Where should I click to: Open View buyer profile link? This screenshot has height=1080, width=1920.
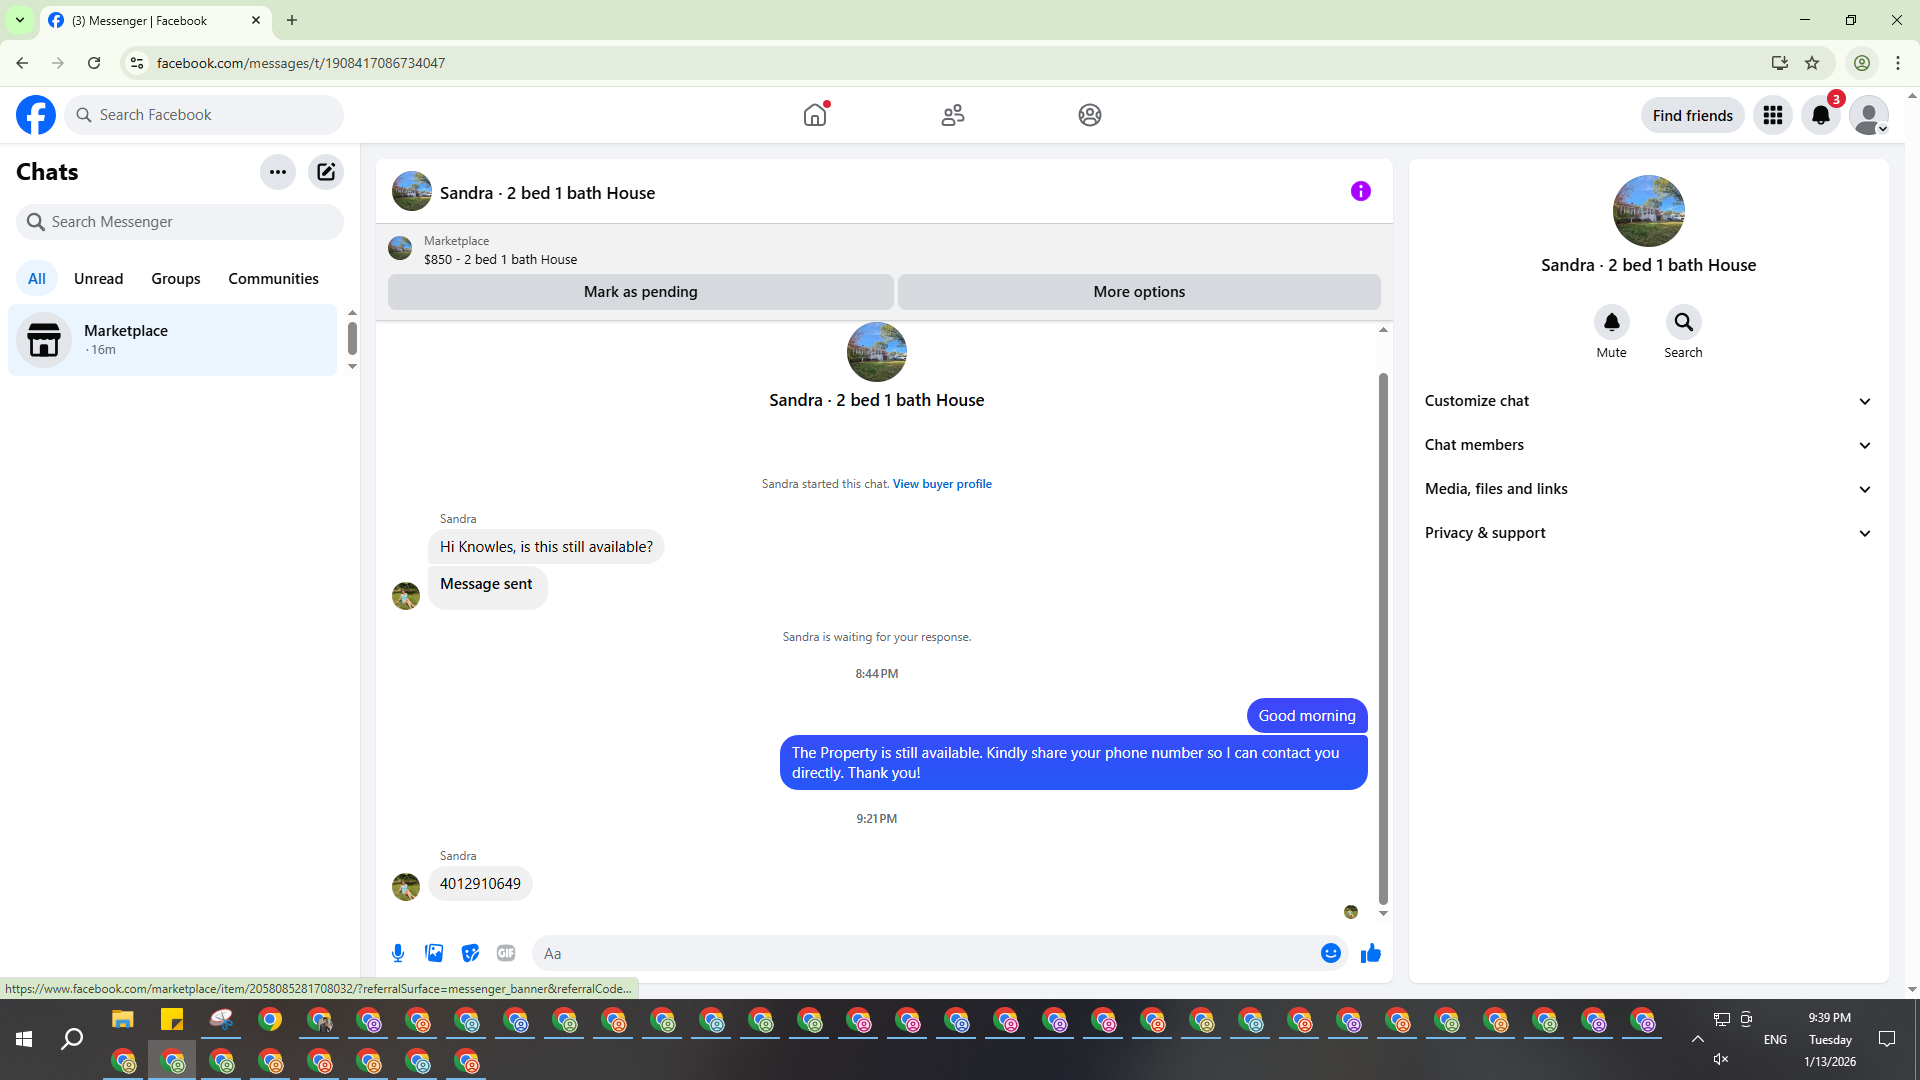[x=942, y=484]
